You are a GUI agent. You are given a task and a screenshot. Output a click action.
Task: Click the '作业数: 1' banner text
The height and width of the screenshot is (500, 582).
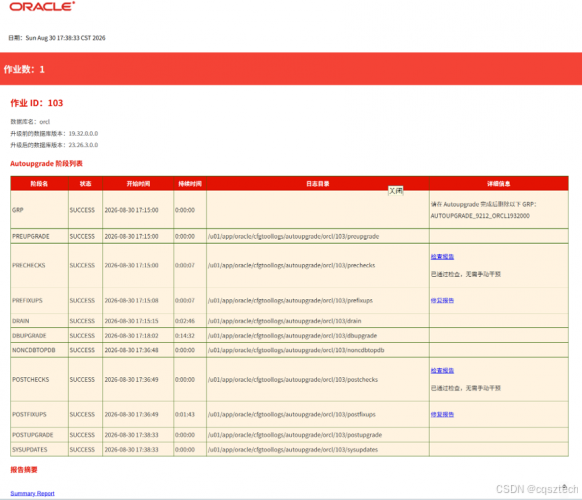pos(24,69)
